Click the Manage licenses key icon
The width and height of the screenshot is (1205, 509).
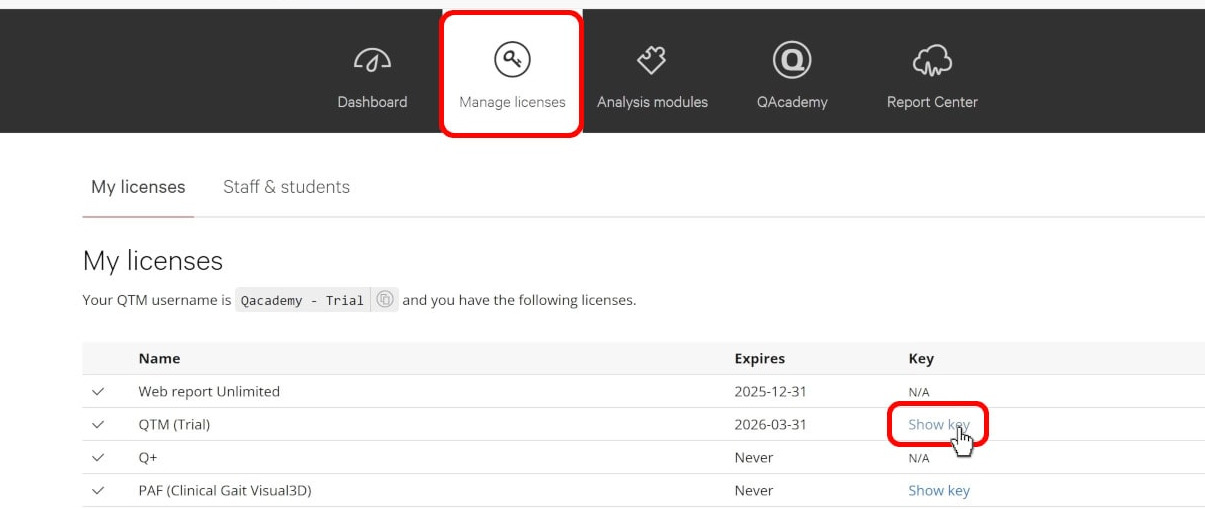point(512,61)
